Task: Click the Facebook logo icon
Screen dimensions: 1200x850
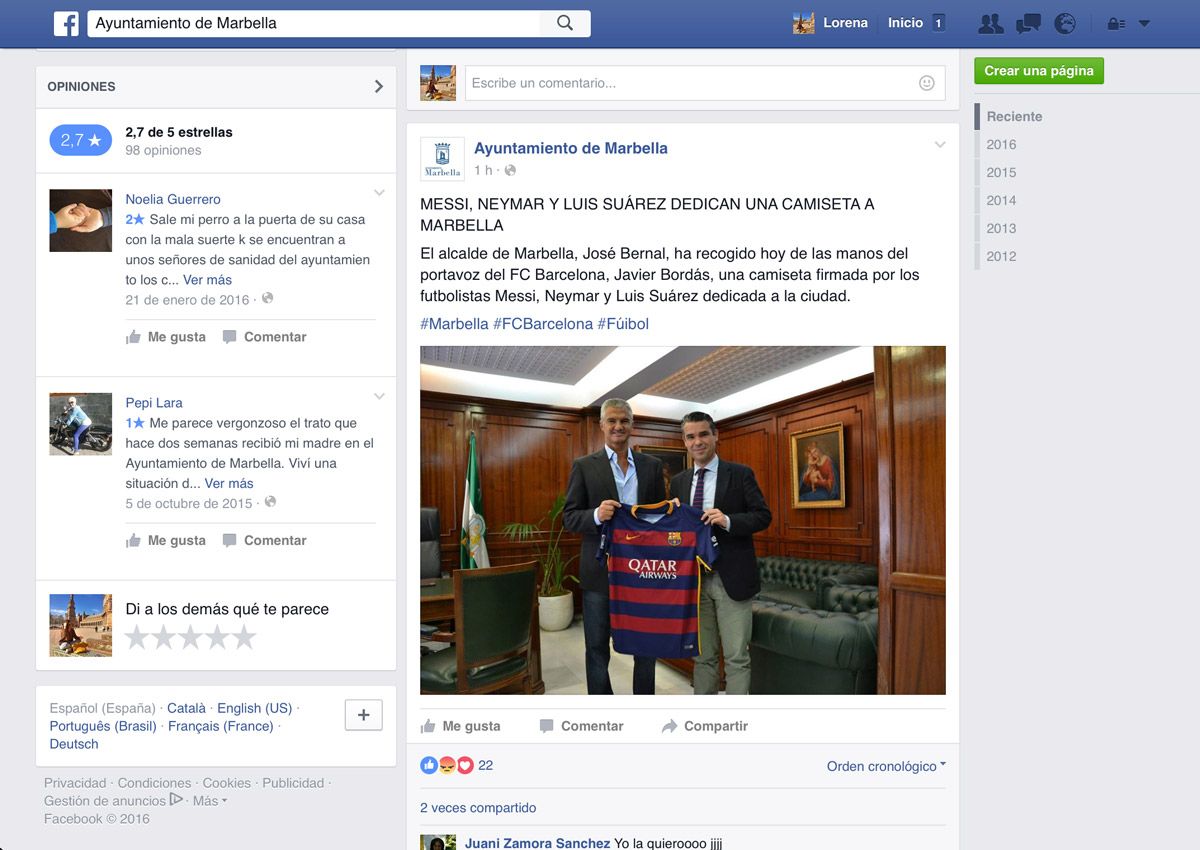Action: click(x=66, y=23)
